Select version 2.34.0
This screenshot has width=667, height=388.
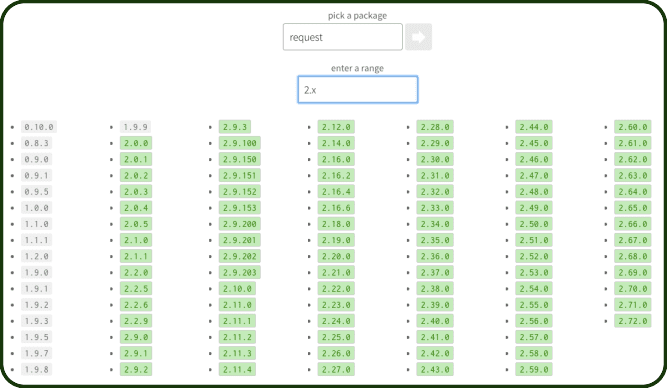(435, 224)
